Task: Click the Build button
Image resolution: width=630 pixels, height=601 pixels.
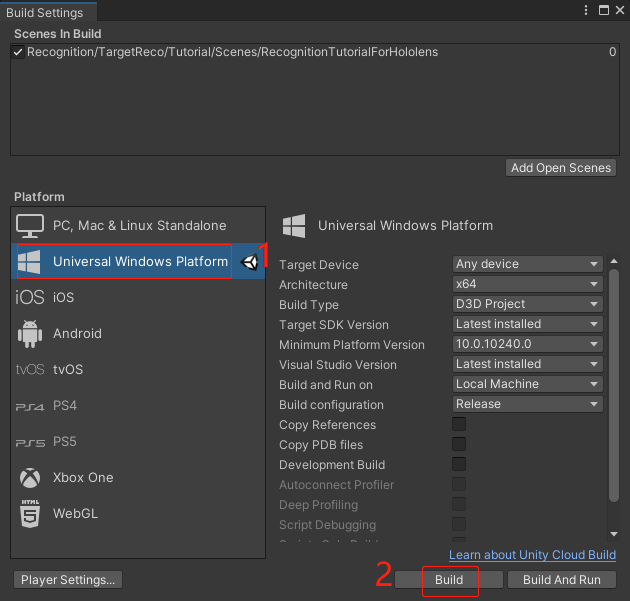Action: tap(449, 580)
